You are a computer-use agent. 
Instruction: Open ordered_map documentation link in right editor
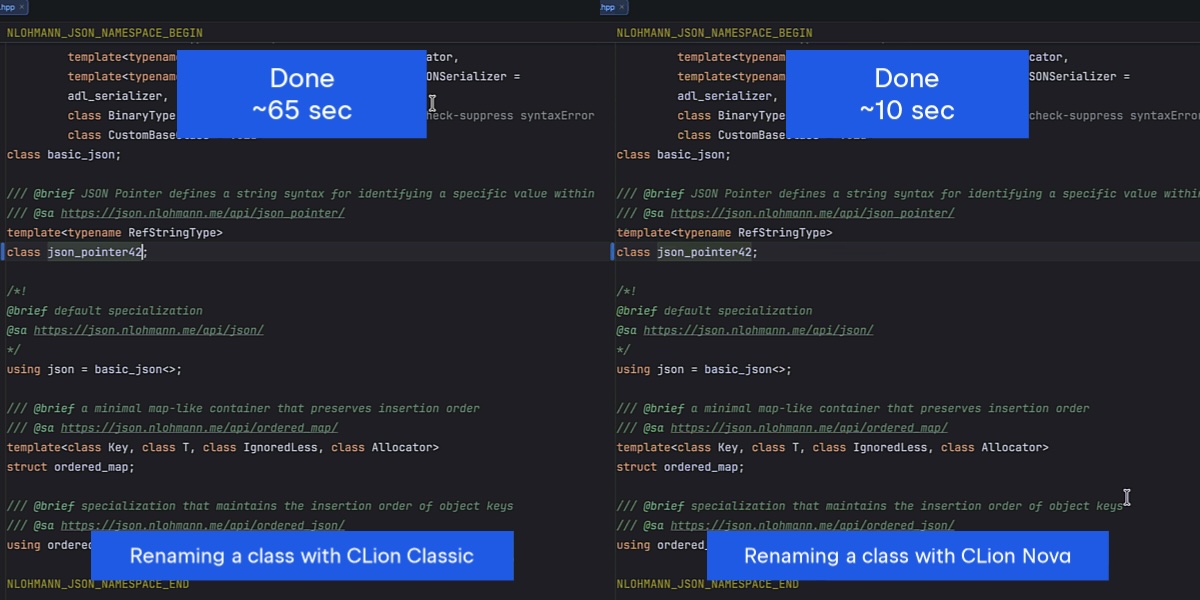click(x=809, y=428)
